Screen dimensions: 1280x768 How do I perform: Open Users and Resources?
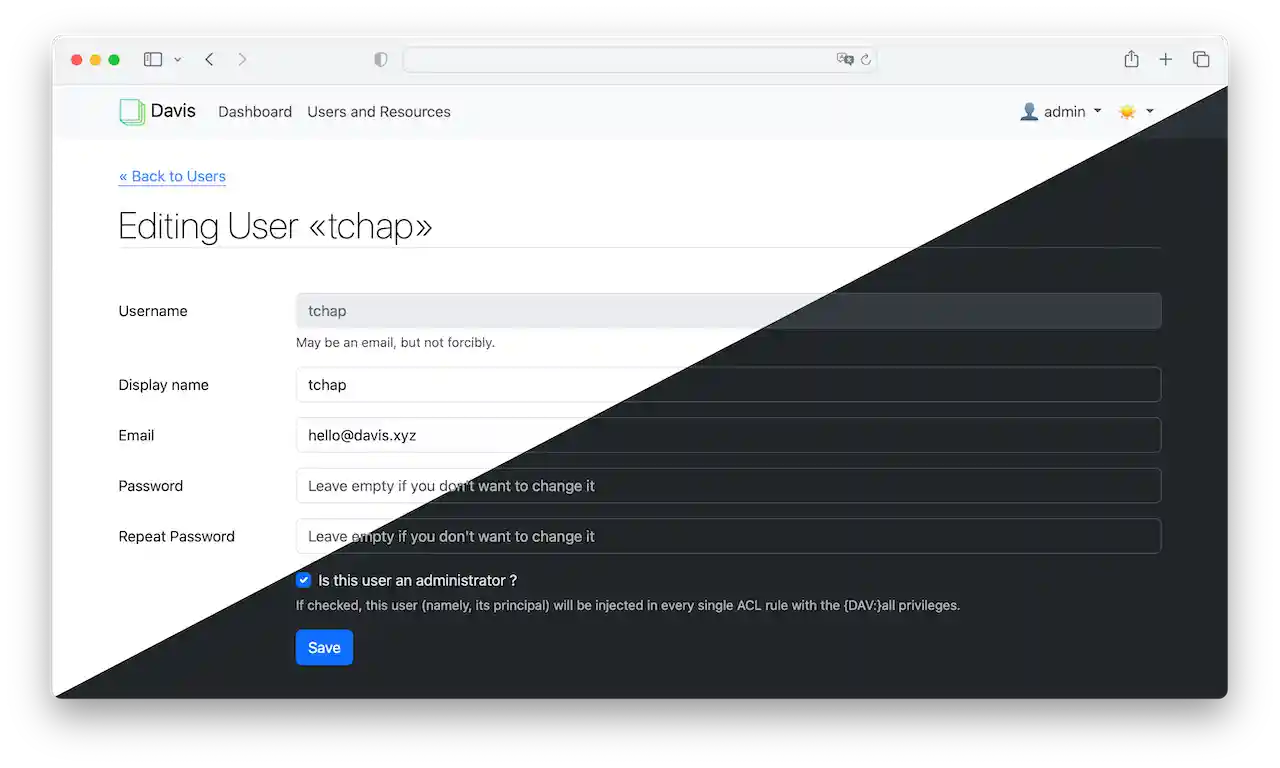[378, 111]
